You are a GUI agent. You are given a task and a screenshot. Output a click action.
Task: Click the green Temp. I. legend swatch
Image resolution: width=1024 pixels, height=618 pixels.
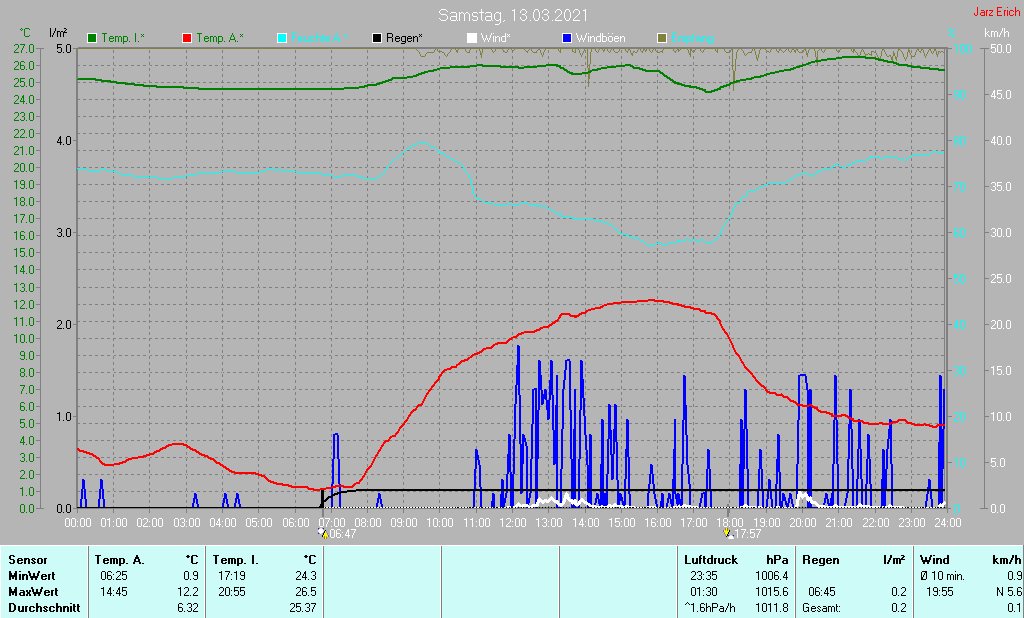pyautogui.click(x=92, y=39)
